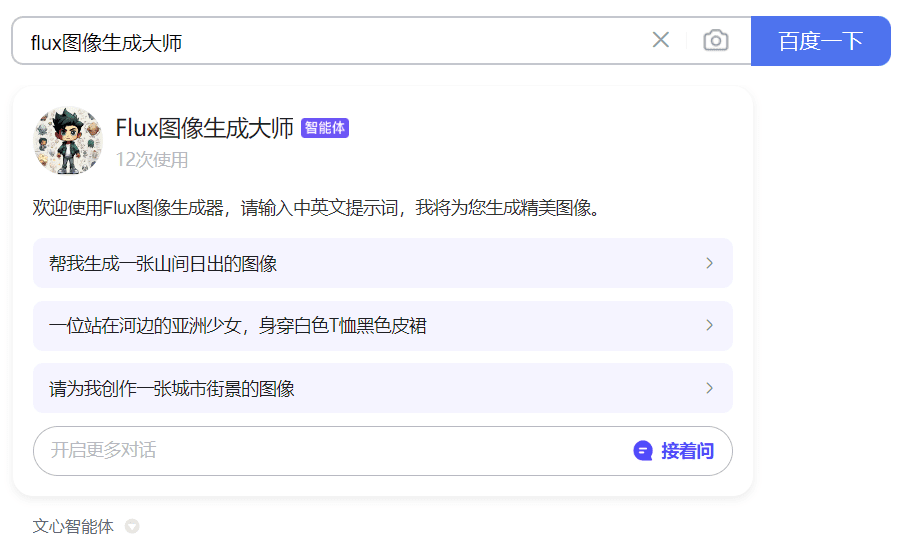899x544 pixels.
Task: Expand chevron on 亚洲少女 prompt row
Action: 709,326
